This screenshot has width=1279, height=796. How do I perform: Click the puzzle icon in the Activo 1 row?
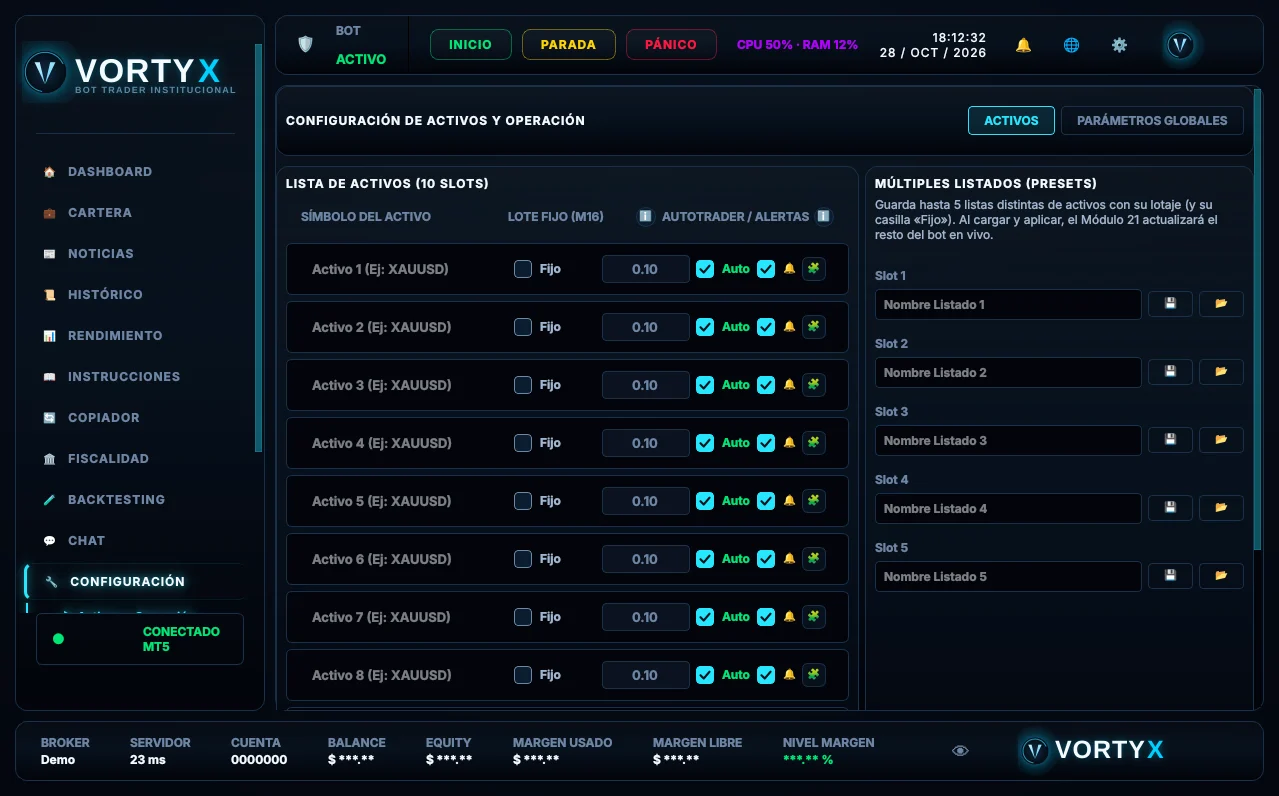(x=814, y=269)
